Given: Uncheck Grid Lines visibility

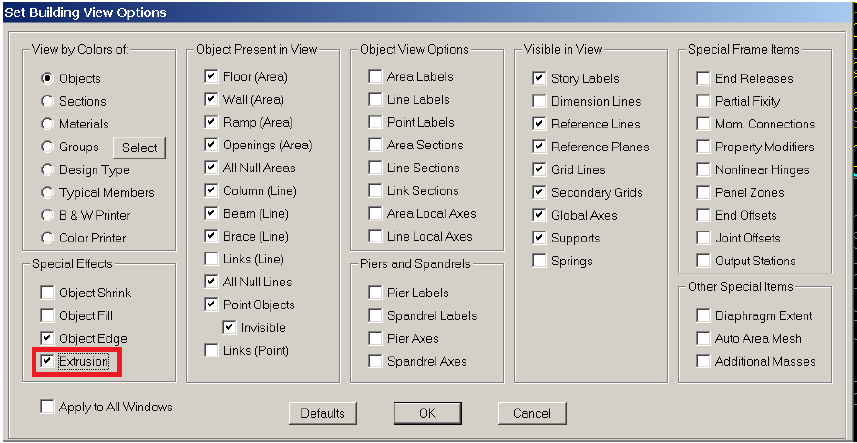Looking at the screenshot, I should 539,169.
